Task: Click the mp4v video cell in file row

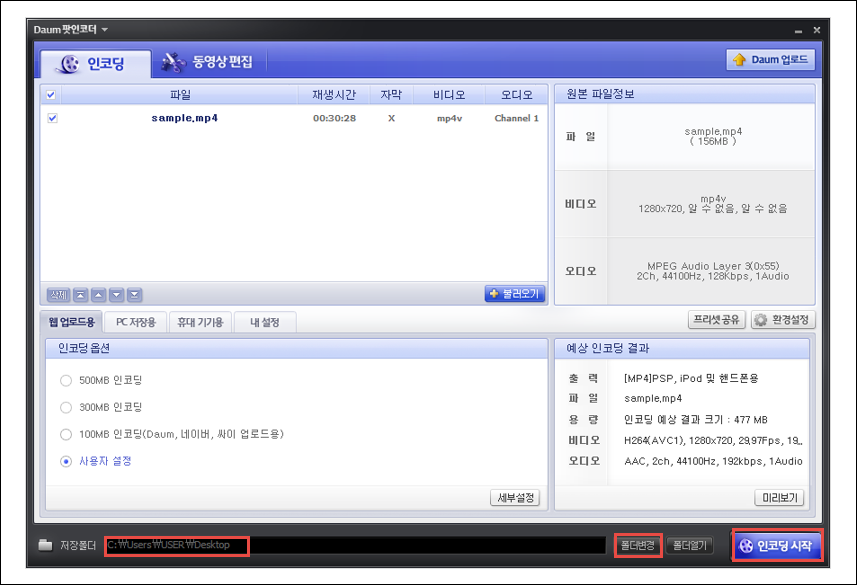Action: (x=449, y=118)
